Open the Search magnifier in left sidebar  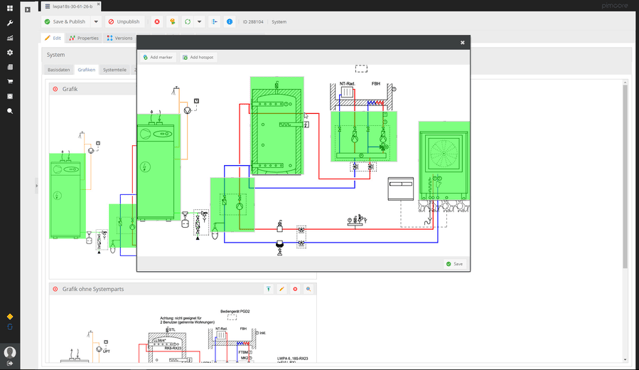10,111
